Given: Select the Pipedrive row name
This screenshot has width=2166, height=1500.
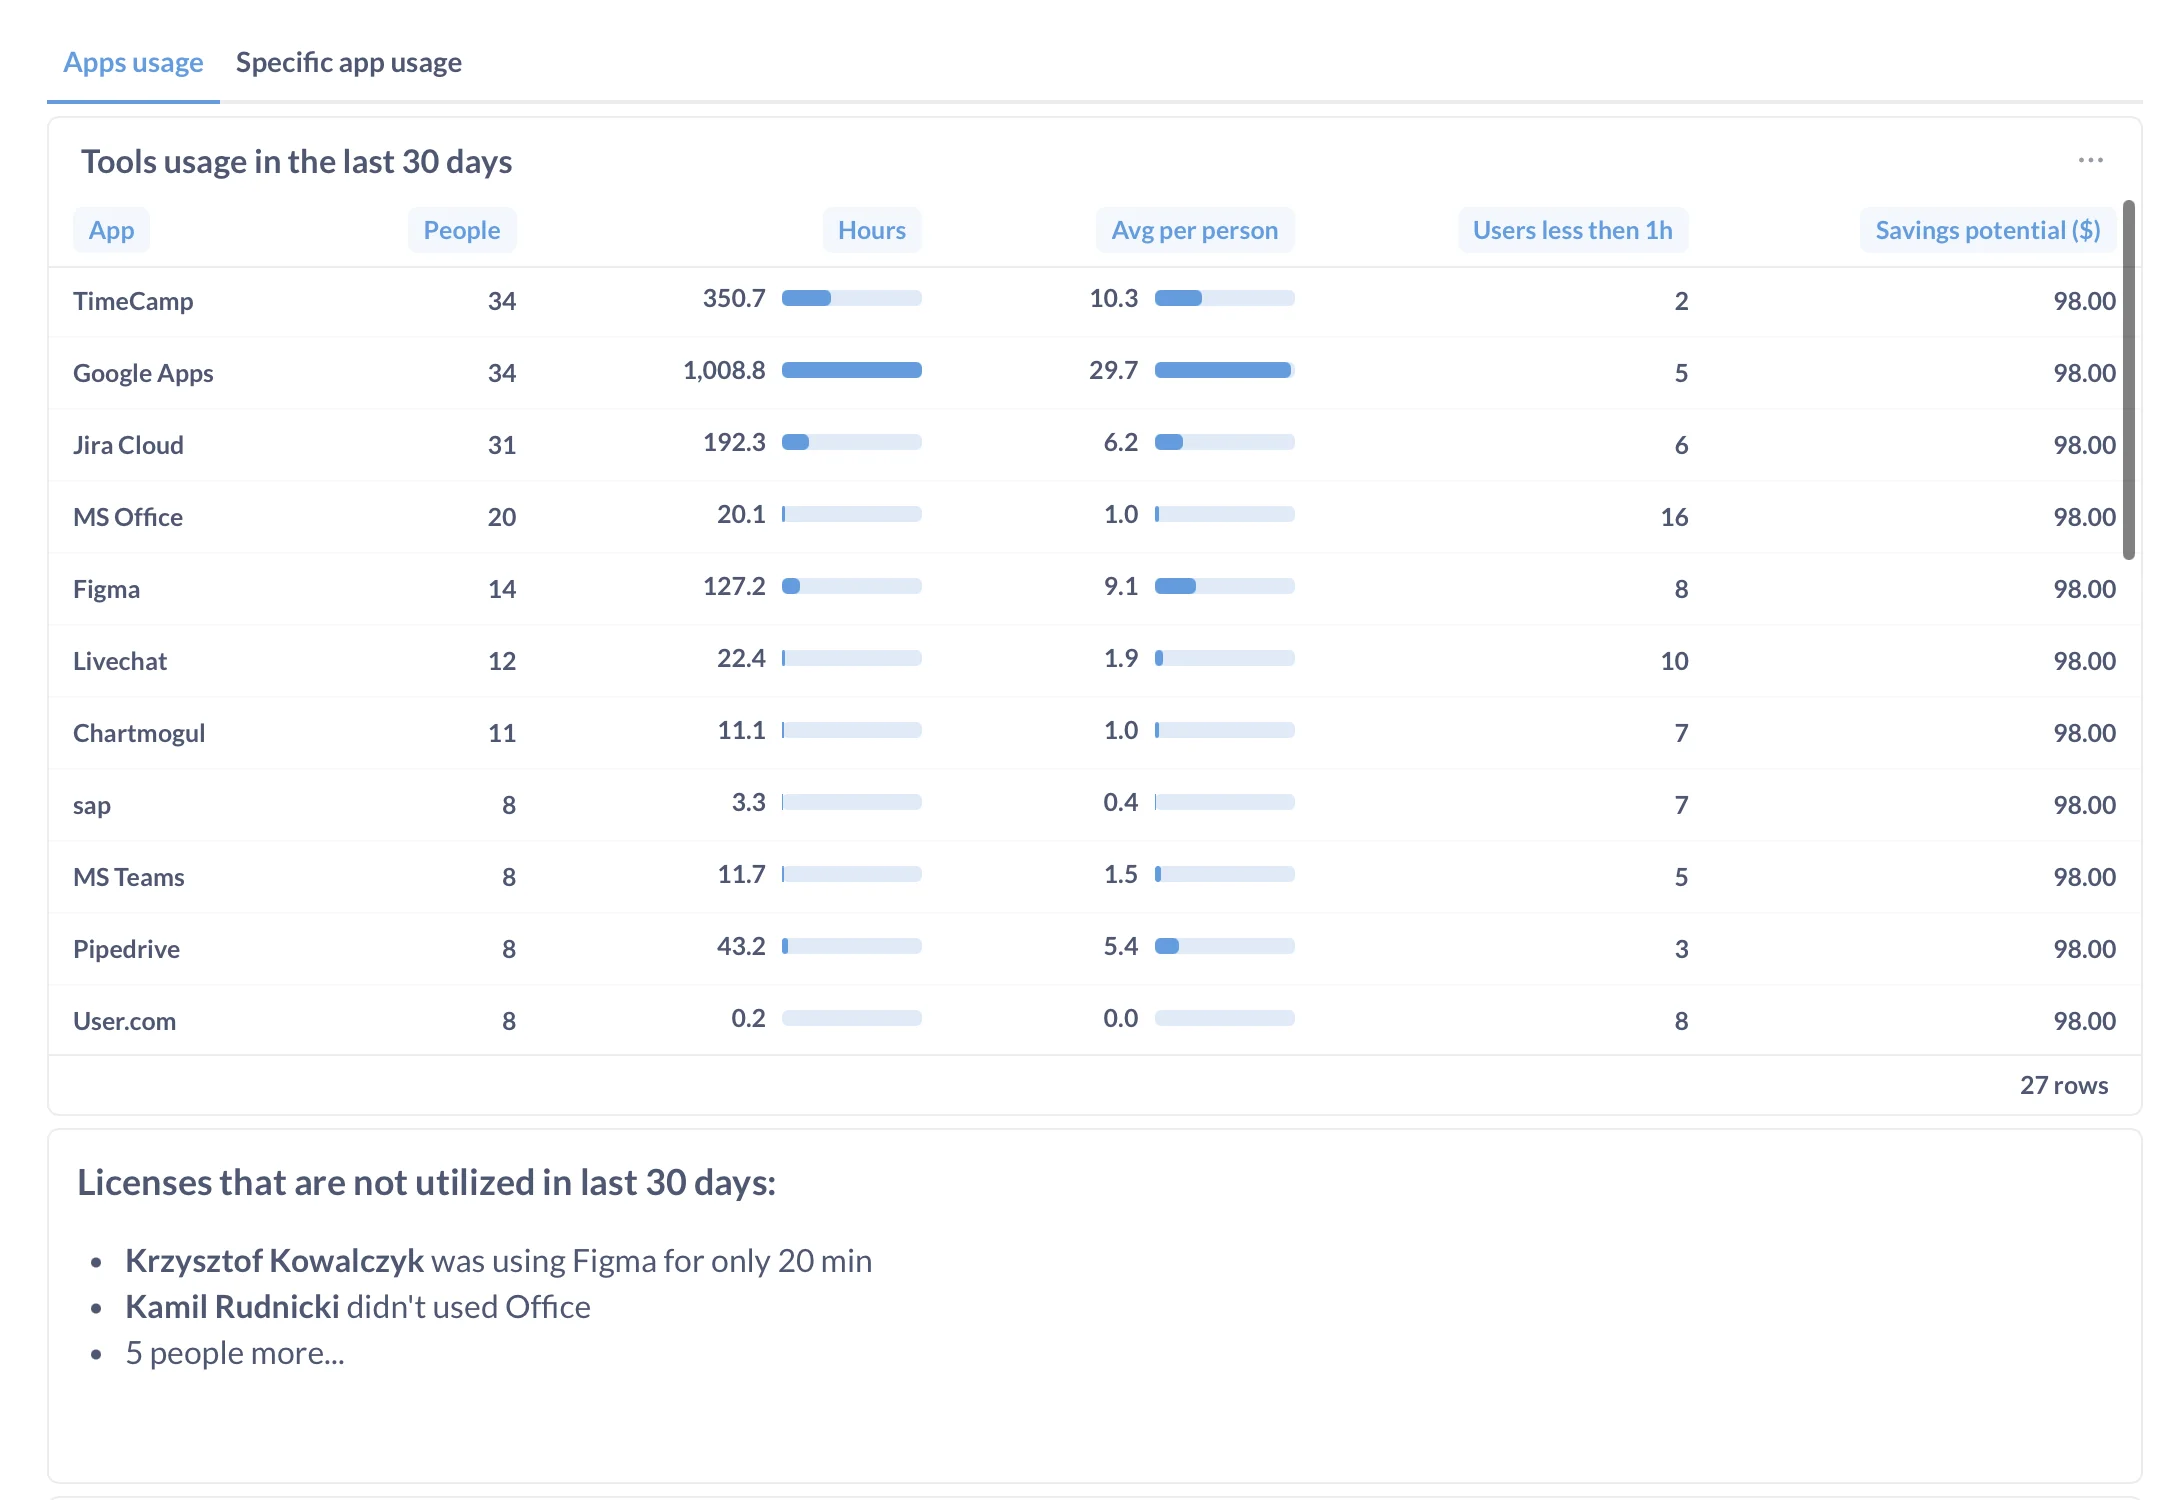Looking at the screenshot, I should click(126, 949).
